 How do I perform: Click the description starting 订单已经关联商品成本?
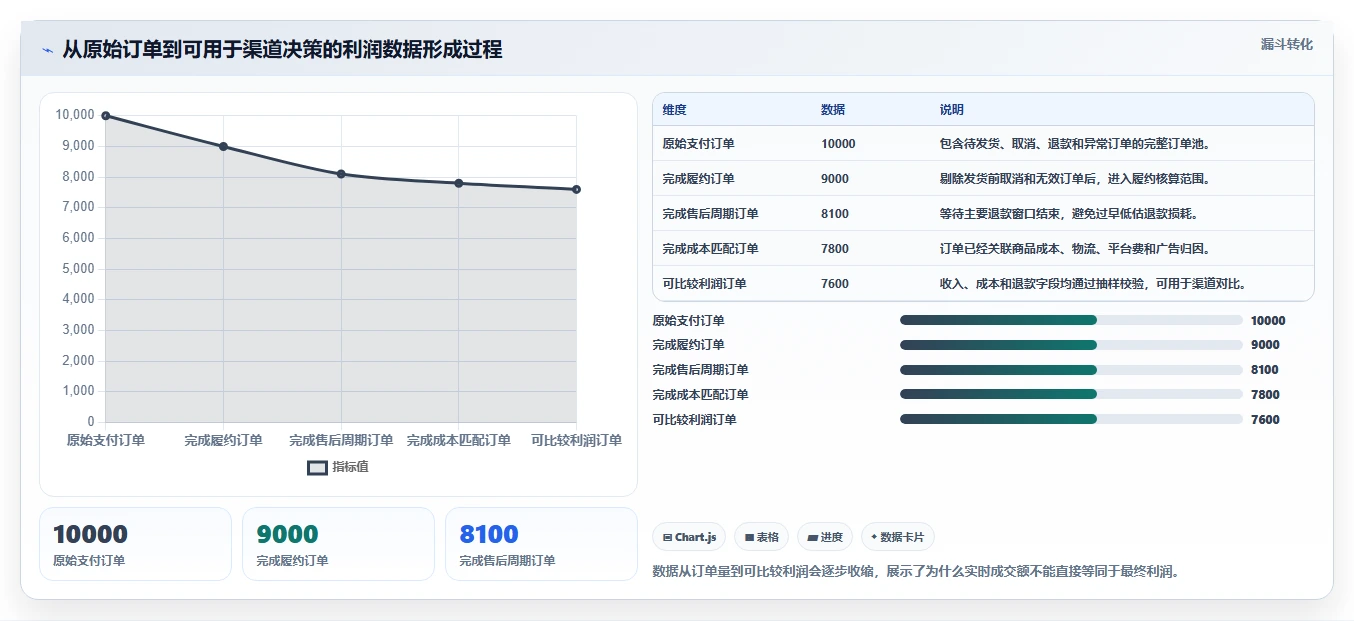[x=1077, y=249]
